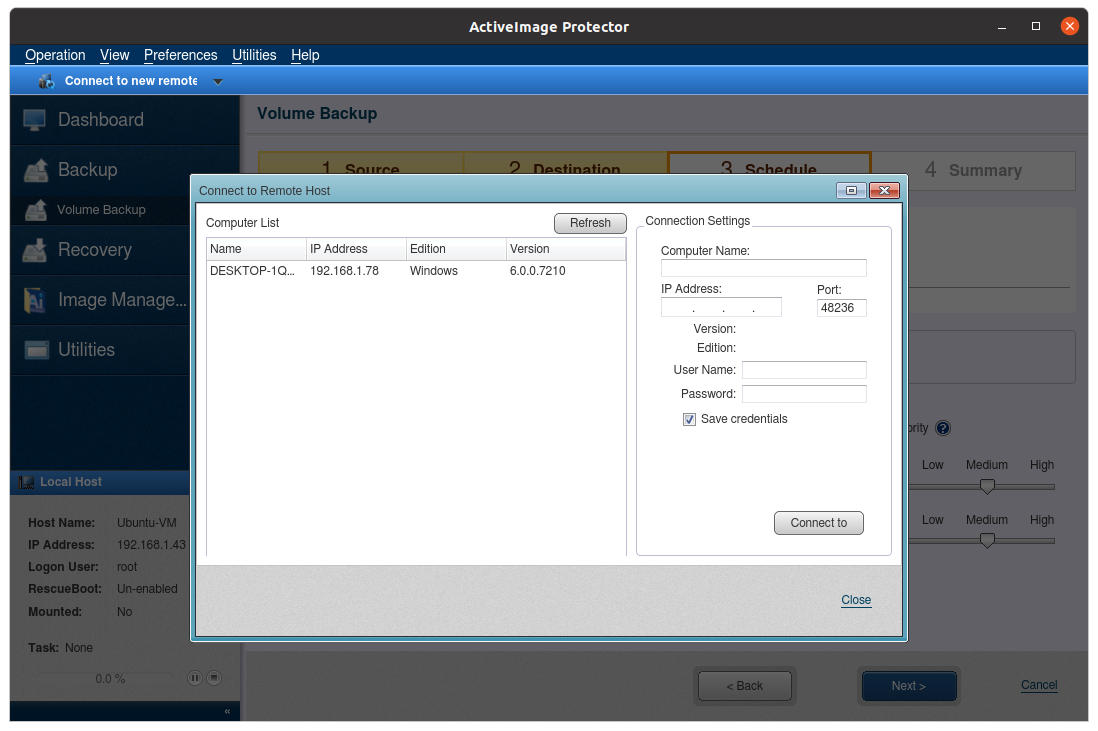Collapse the sidebar with the double-chevron arrow

tap(227, 711)
